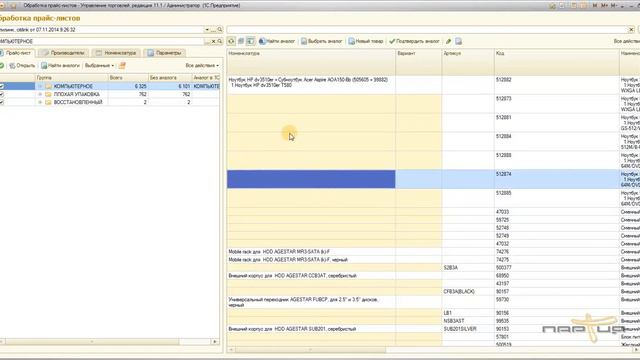Click the green pencil edit icon
The height and width of the screenshot is (360, 640).
pyautogui.click(x=448, y=41)
